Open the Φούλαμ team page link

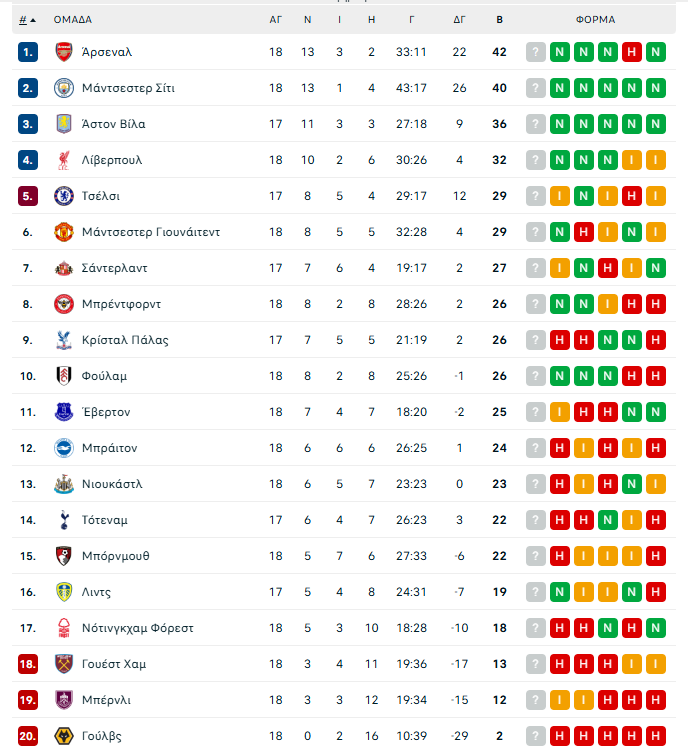104,376
